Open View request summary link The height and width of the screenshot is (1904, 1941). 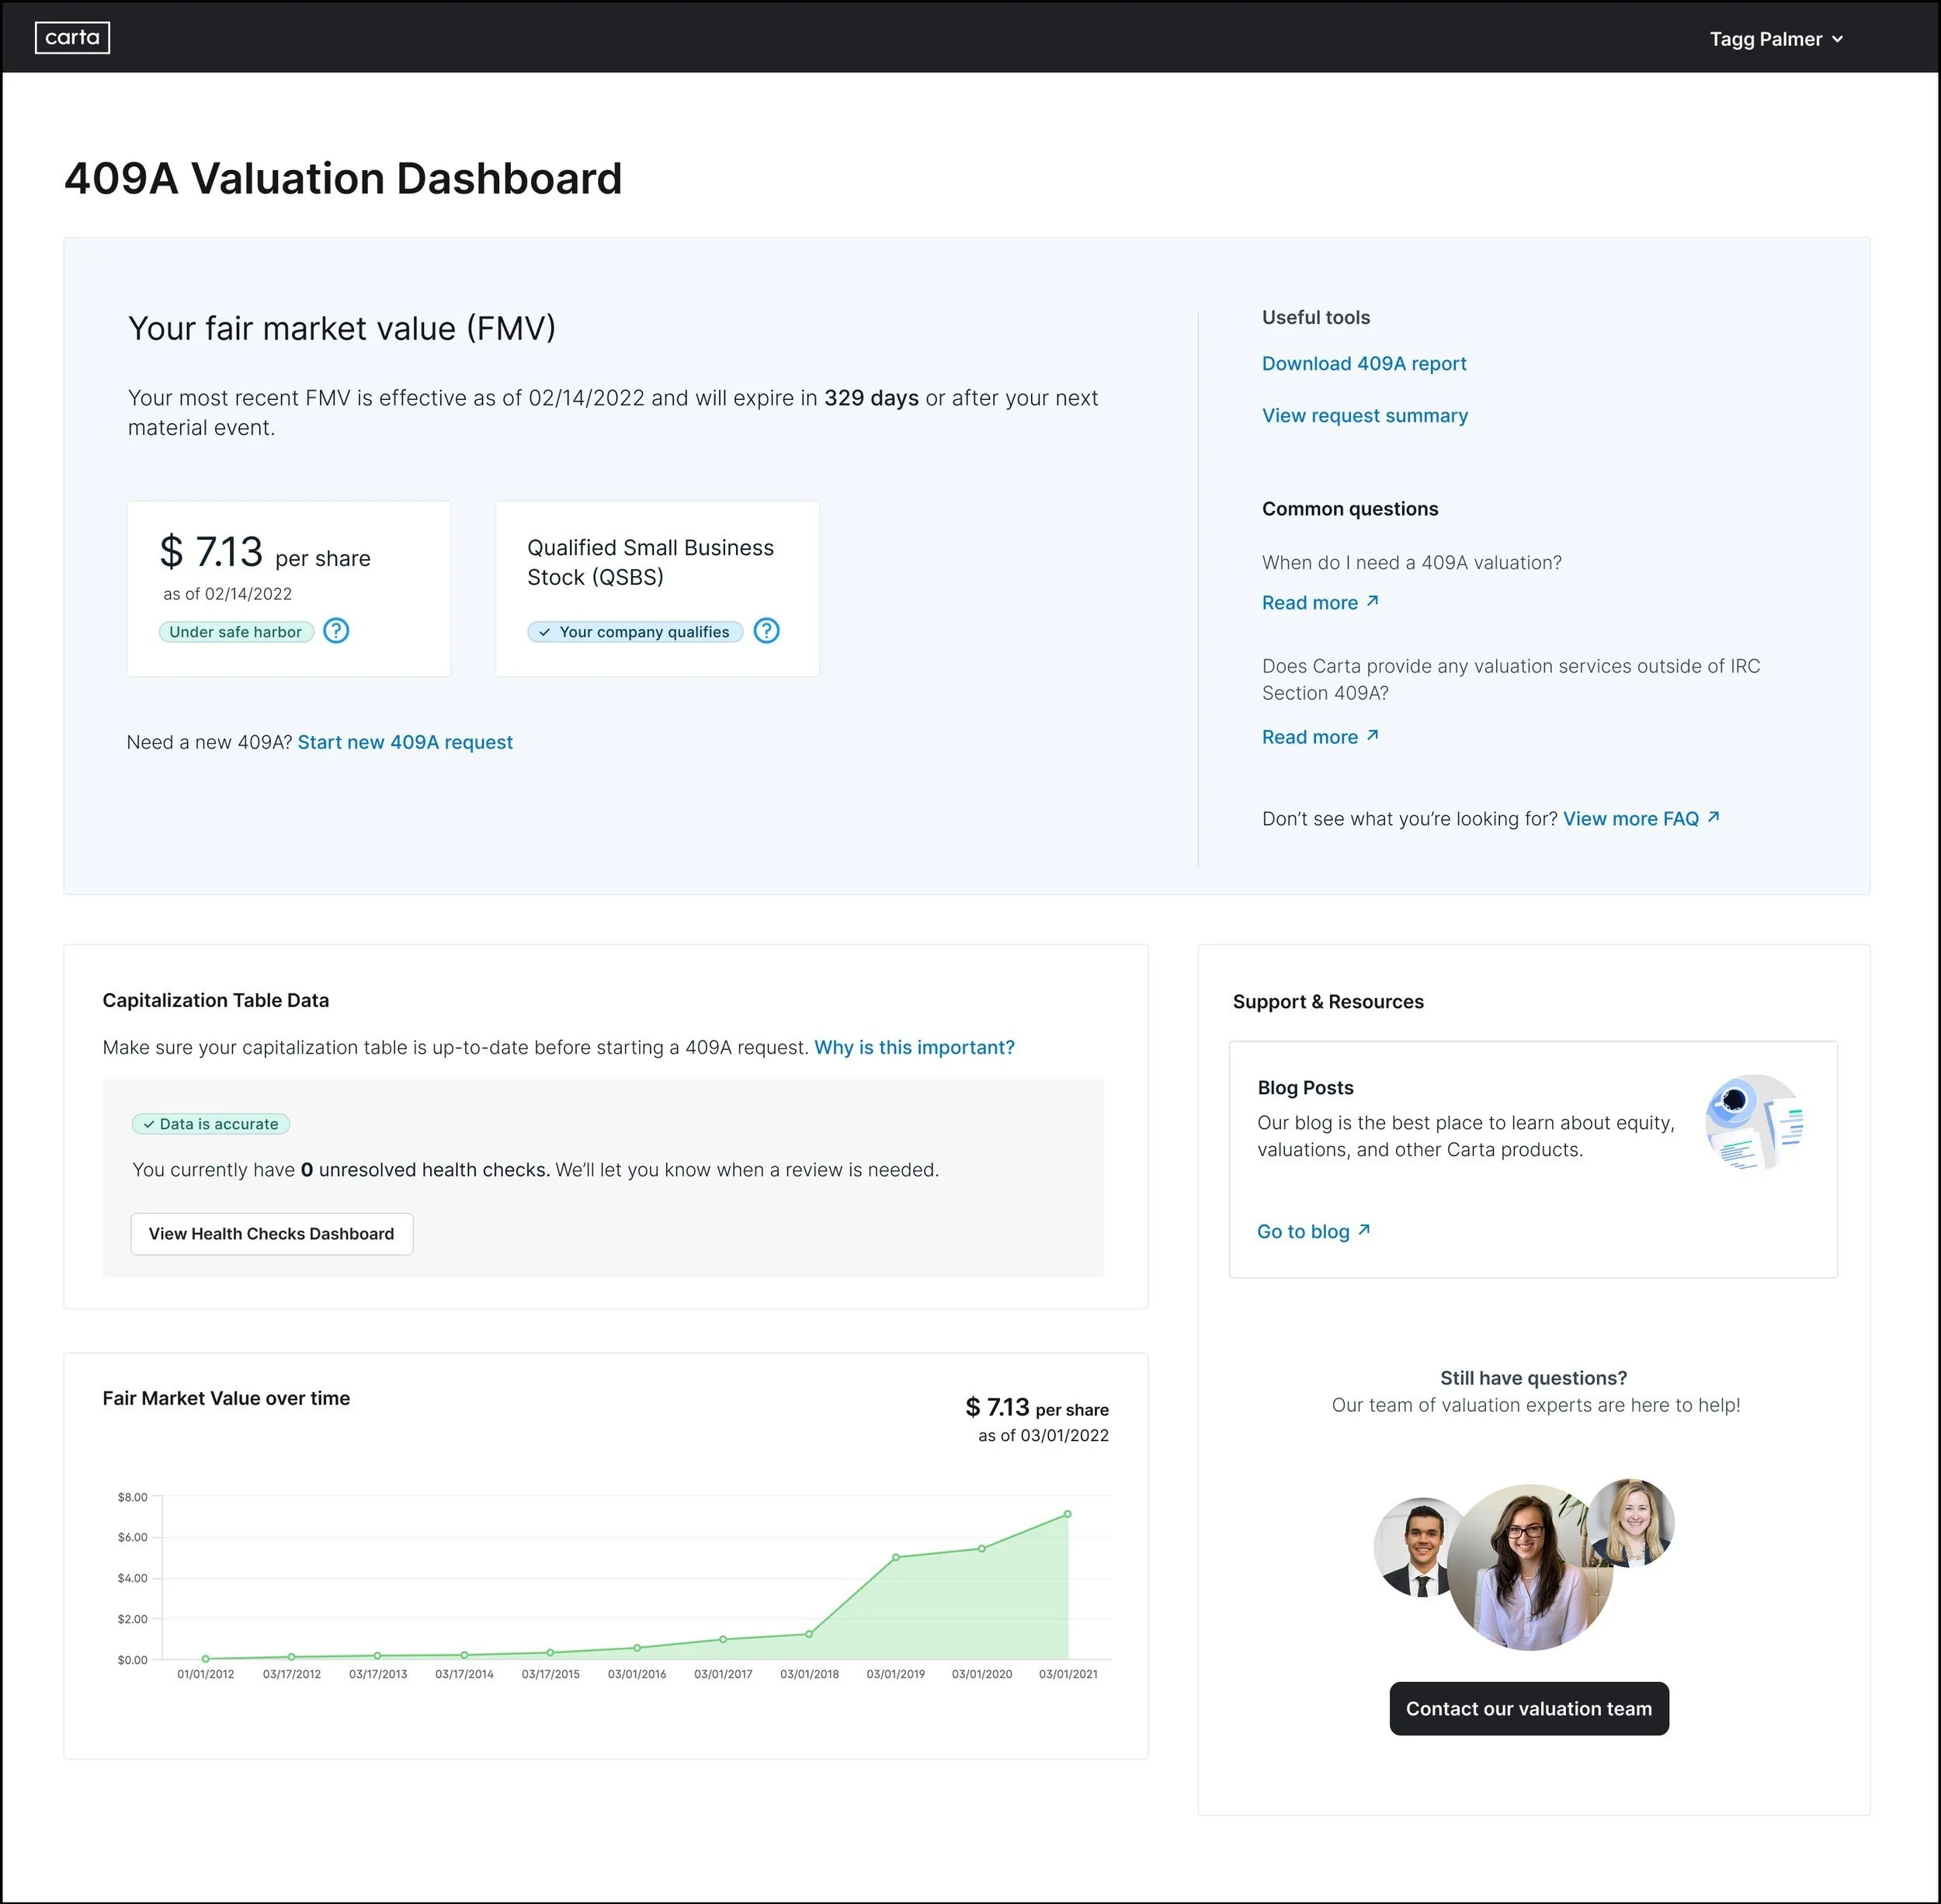pyautogui.click(x=1364, y=416)
